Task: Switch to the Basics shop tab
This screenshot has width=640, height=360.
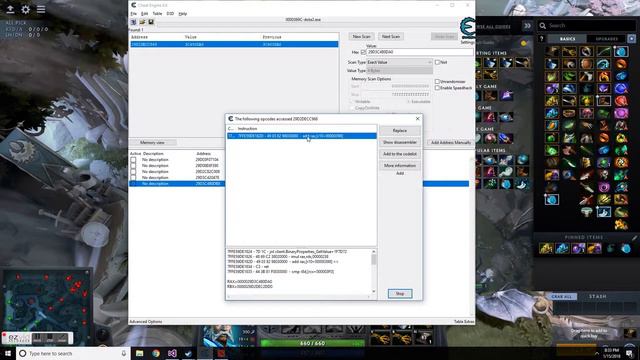Action: coord(567,39)
